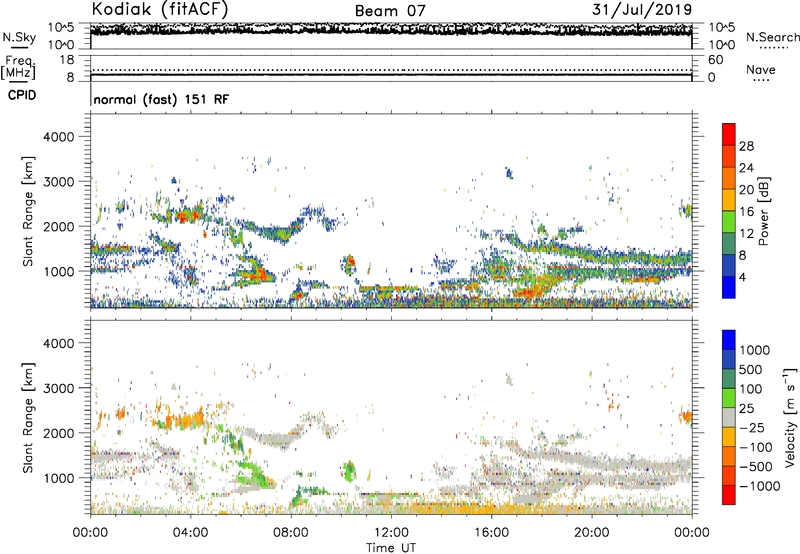
Task: Click the "100" value on Velocity colorbar
Action: (x=751, y=389)
